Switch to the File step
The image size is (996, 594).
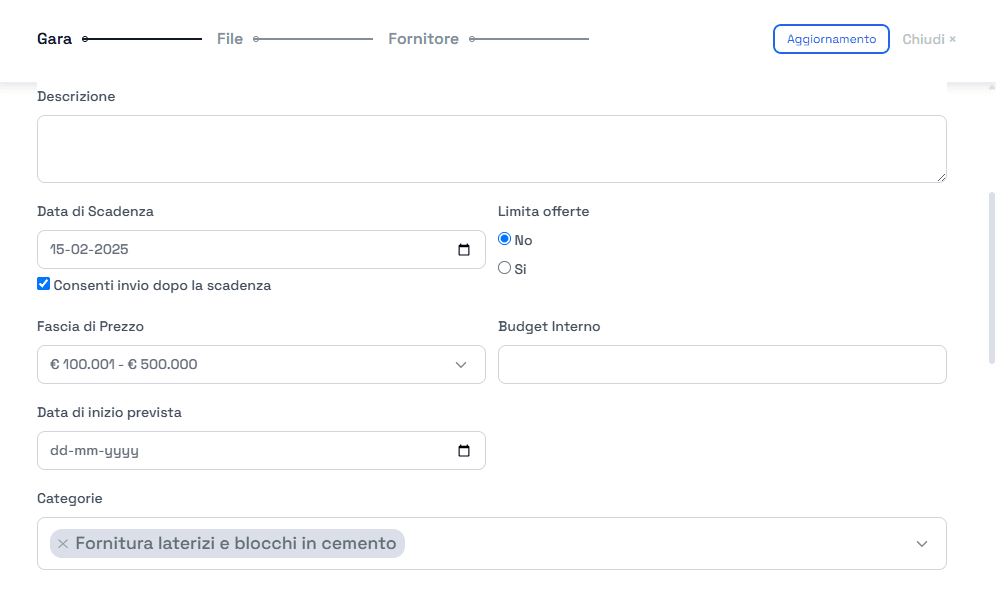point(229,39)
